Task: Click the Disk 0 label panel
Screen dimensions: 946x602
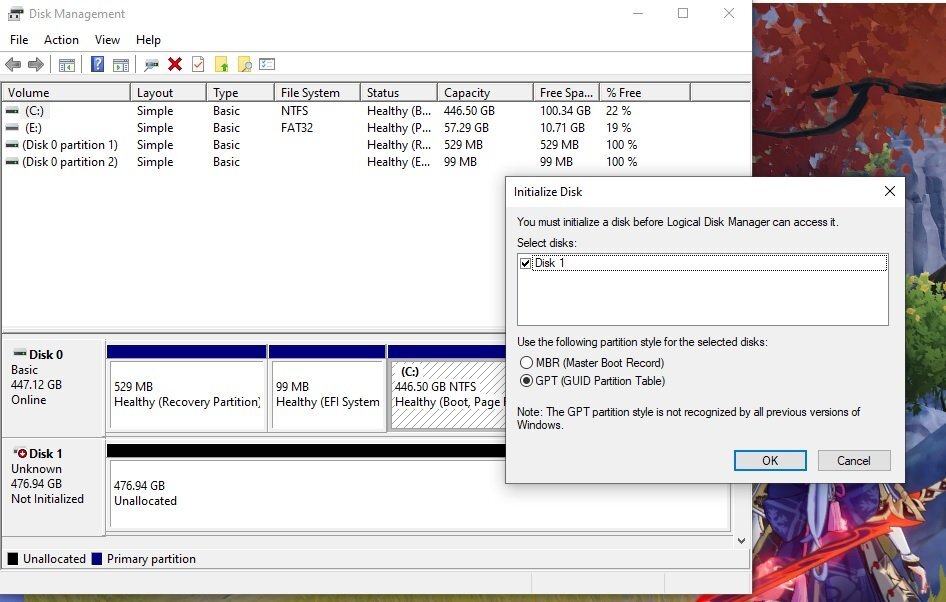Action: click(x=54, y=388)
